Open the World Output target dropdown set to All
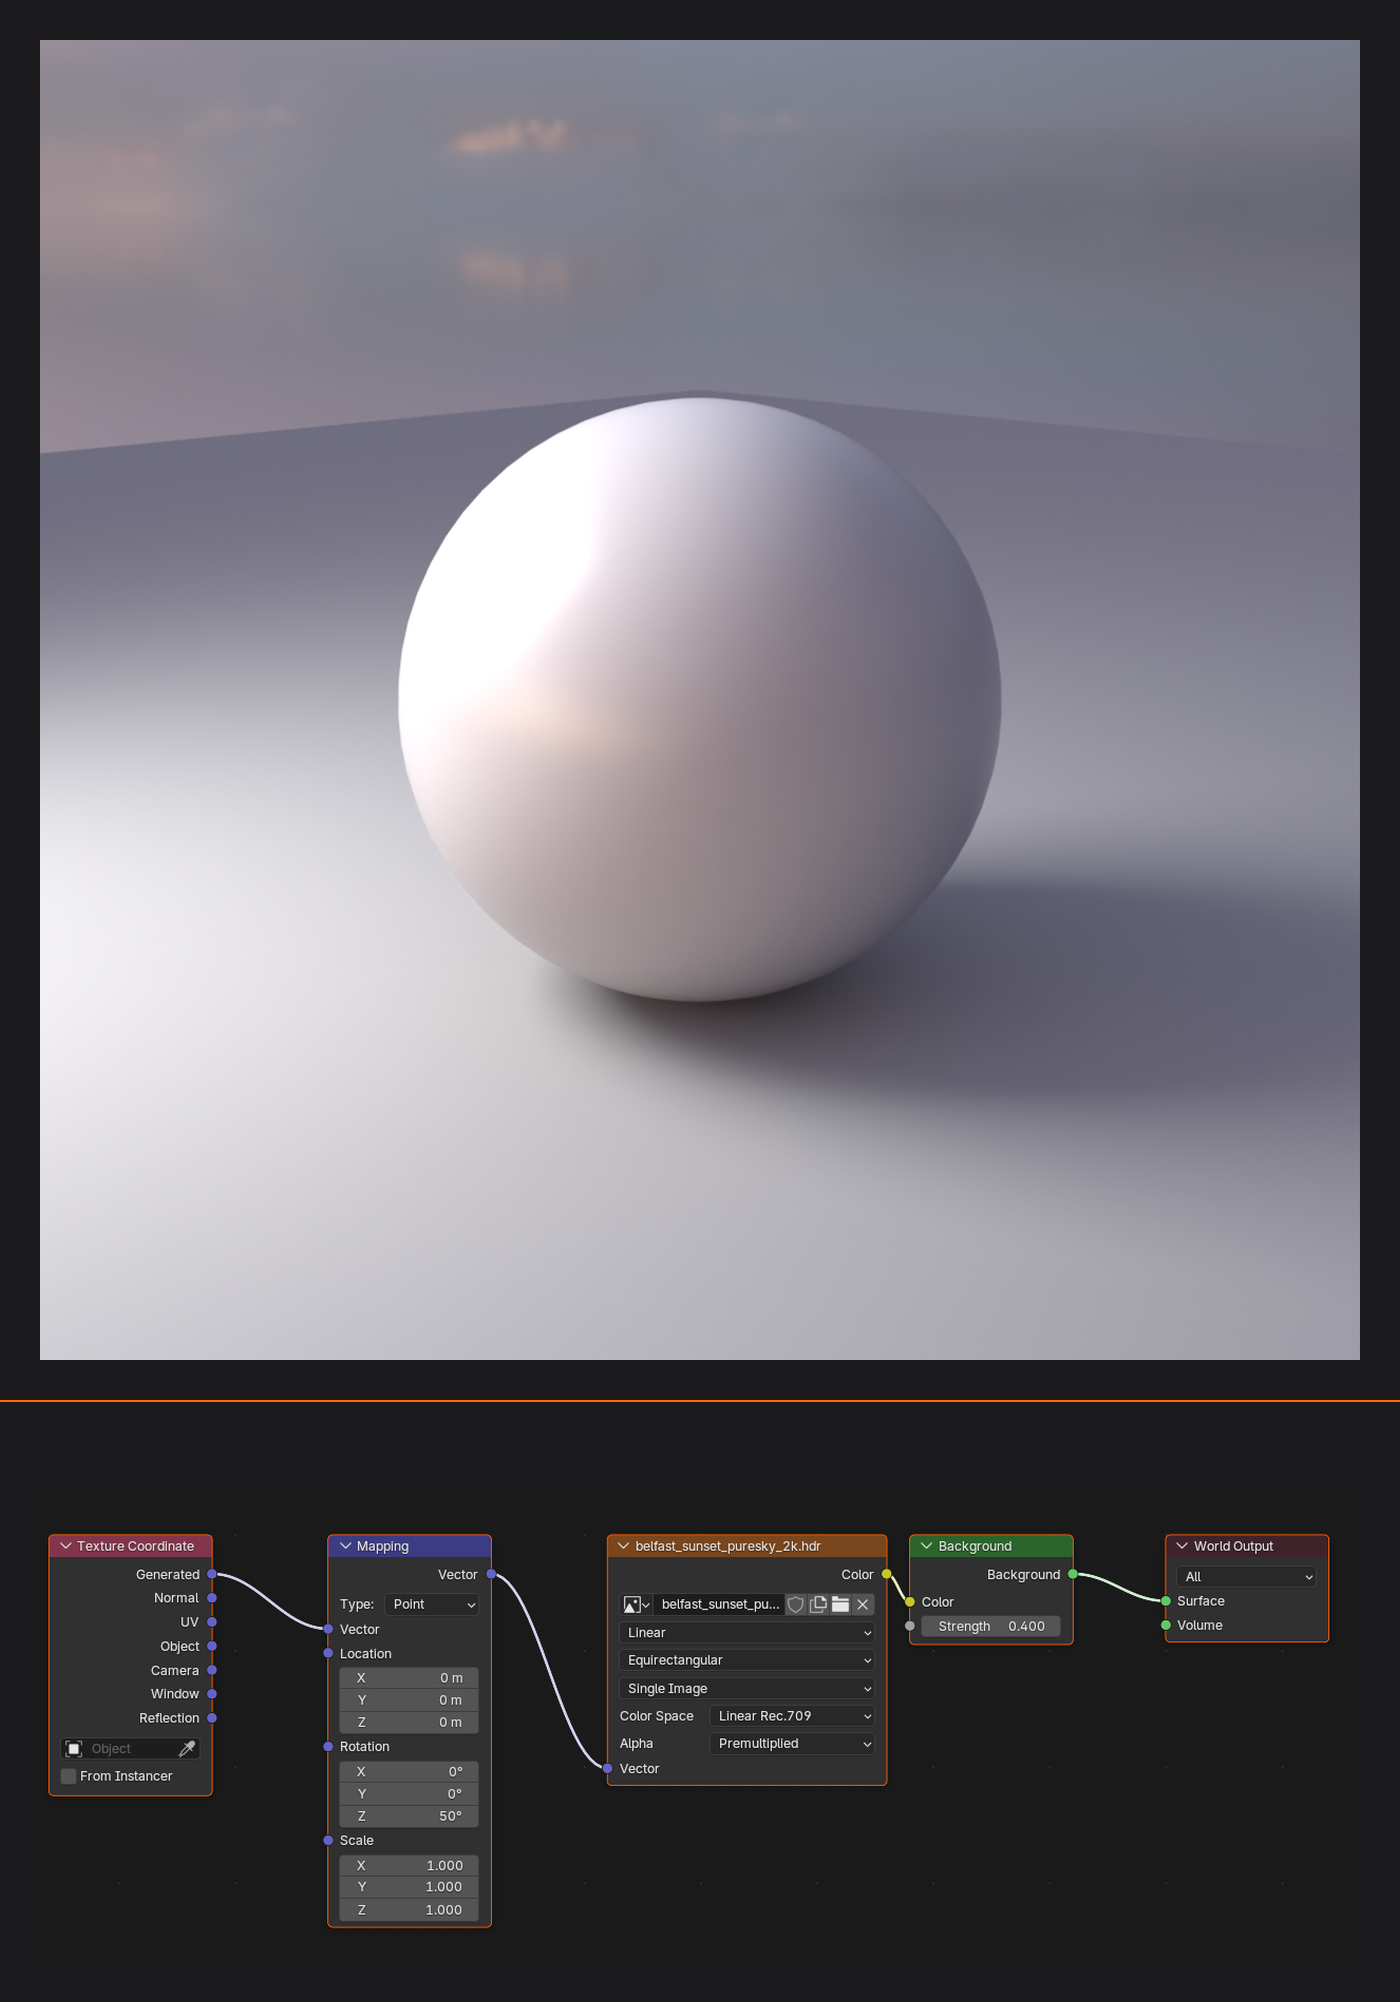The width and height of the screenshot is (1400, 2002). 1247,1576
